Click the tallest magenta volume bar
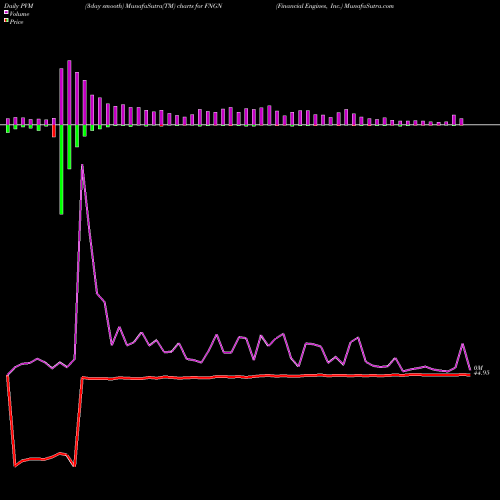This screenshot has height=500, width=500. pos(69,93)
